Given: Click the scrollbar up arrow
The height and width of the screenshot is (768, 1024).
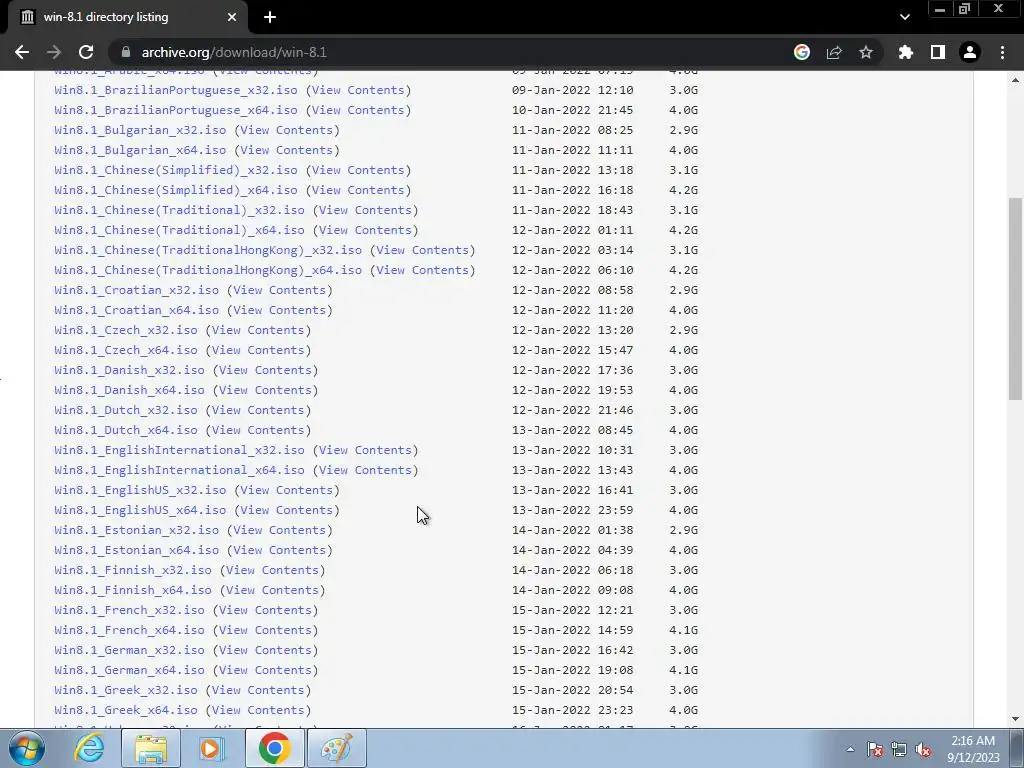Looking at the screenshot, I should click(x=1015, y=80).
